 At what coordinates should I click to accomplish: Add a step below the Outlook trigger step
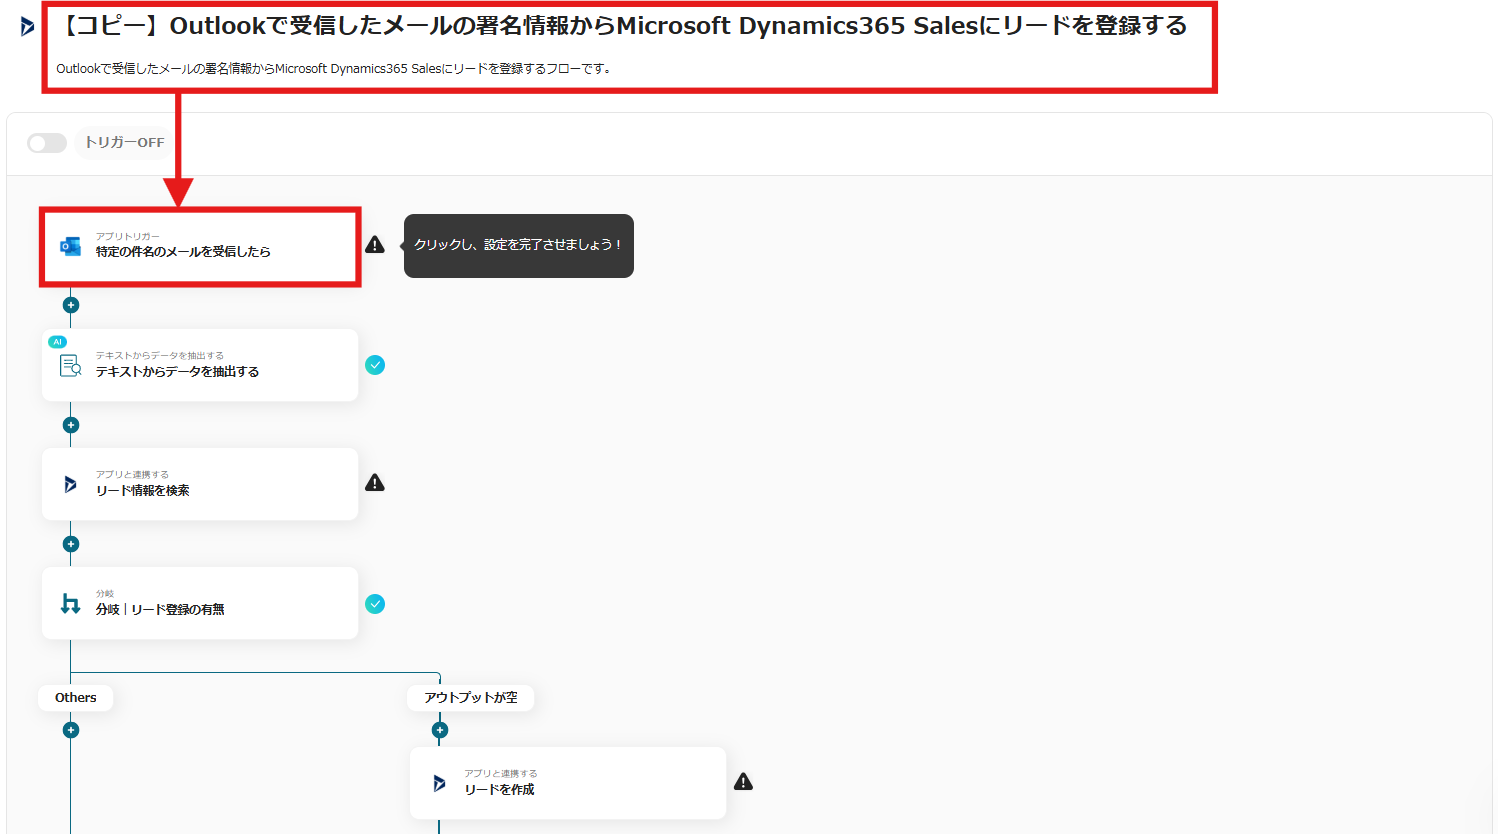(71, 305)
